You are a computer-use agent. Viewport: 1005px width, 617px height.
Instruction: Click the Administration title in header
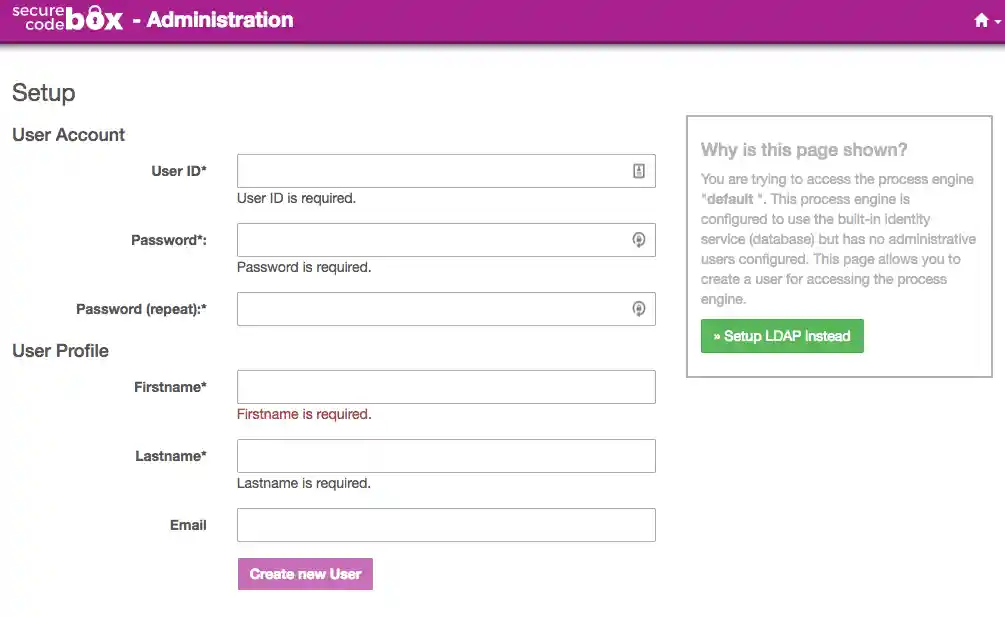tap(220, 19)
